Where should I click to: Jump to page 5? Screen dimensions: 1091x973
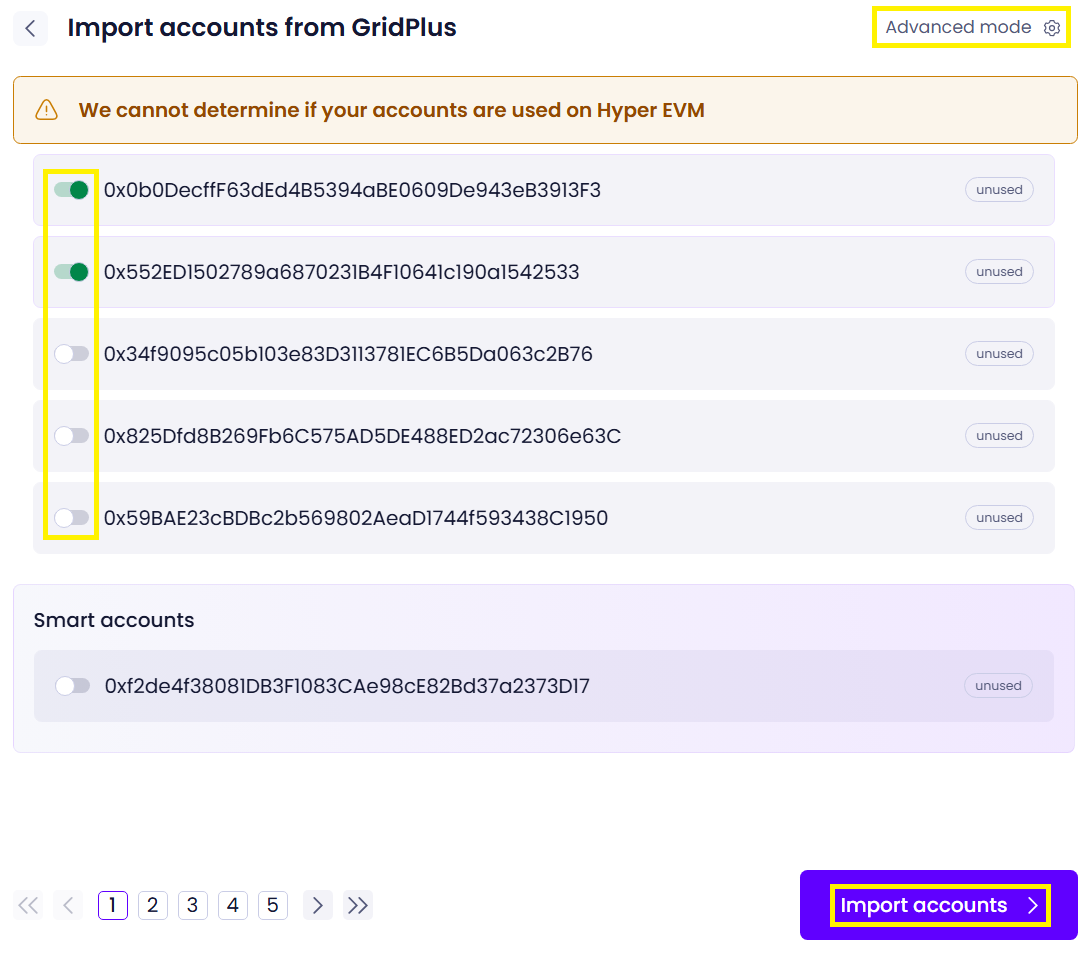272,906
